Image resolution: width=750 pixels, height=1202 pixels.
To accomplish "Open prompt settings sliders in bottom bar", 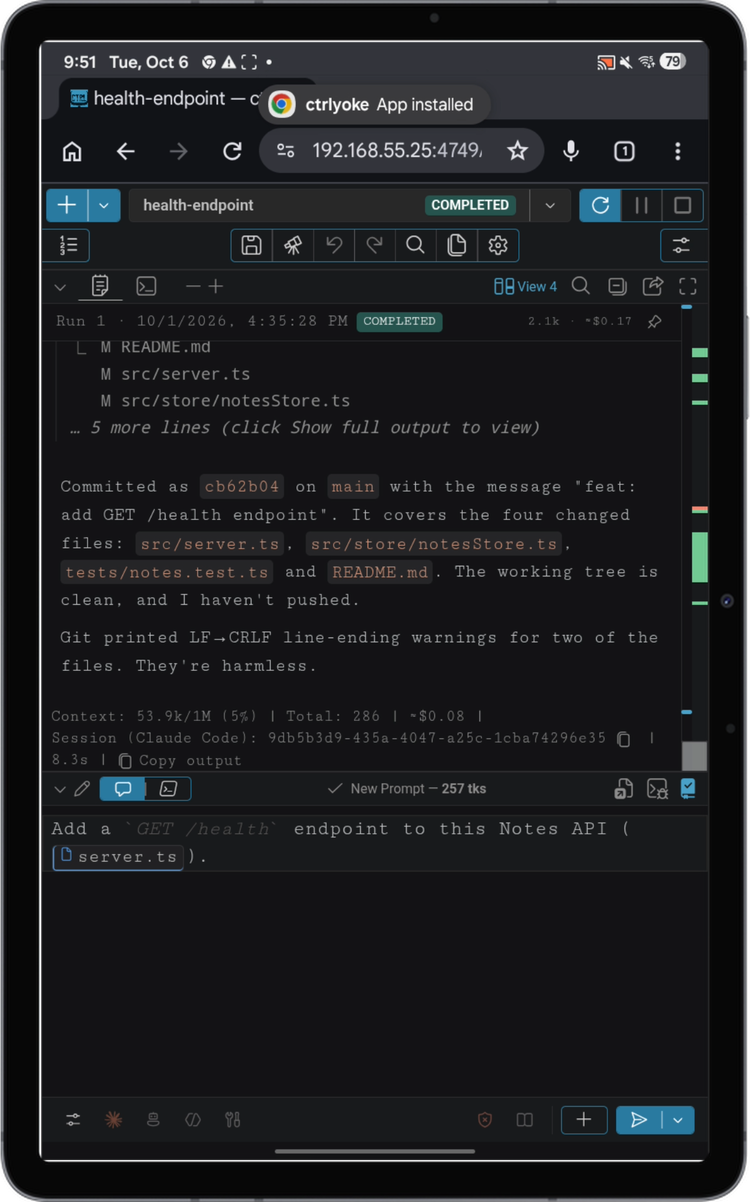I will point(73,1120).
